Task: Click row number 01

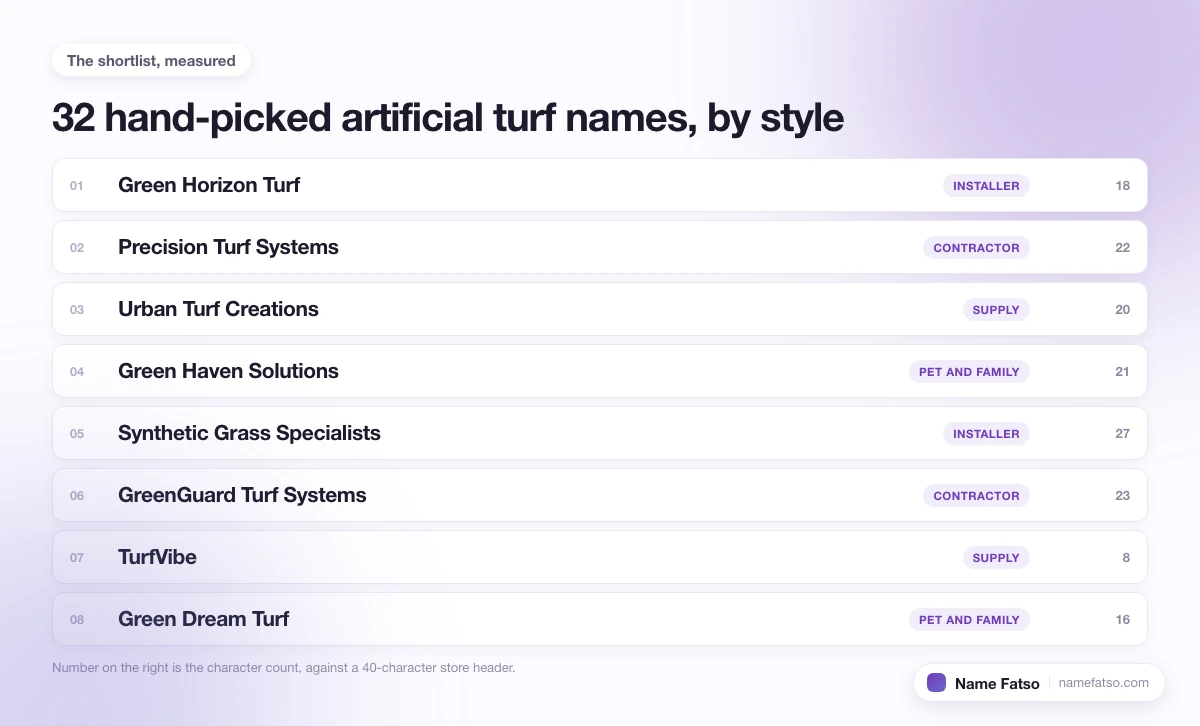Action: [77, 185]
